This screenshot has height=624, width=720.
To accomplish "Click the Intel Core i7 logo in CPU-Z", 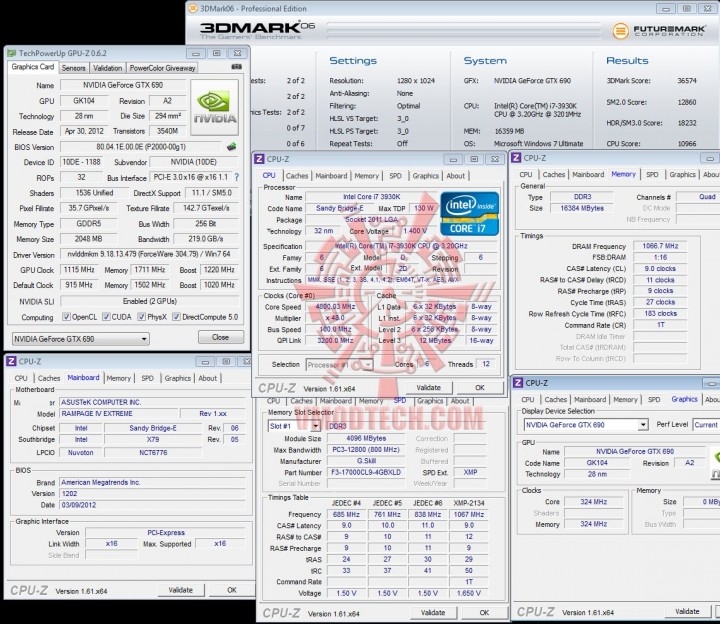I will (x=469, y=214).
